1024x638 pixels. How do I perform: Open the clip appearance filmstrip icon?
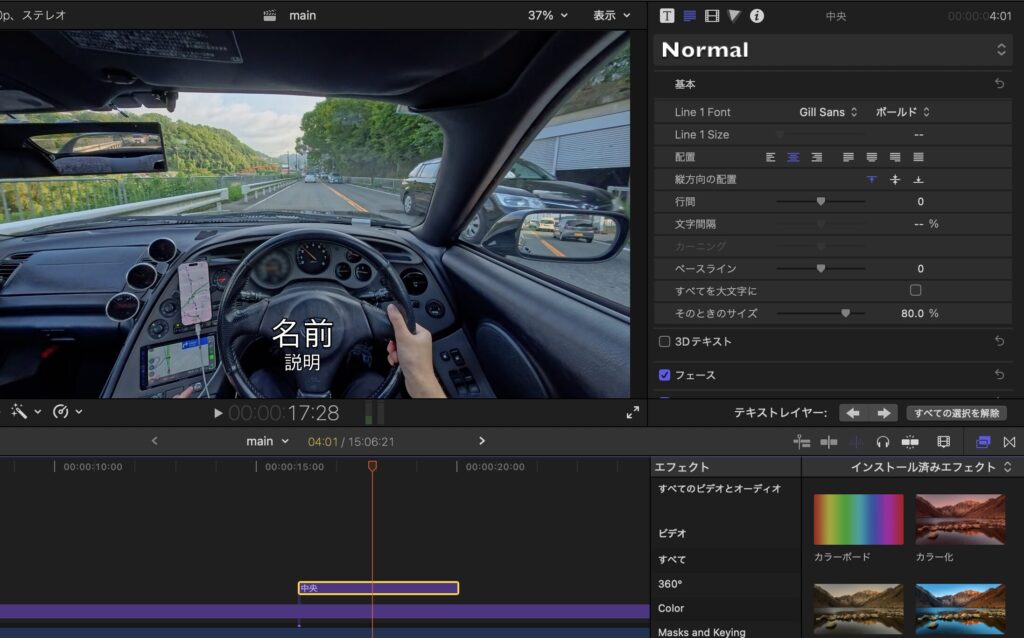[943, 441]
